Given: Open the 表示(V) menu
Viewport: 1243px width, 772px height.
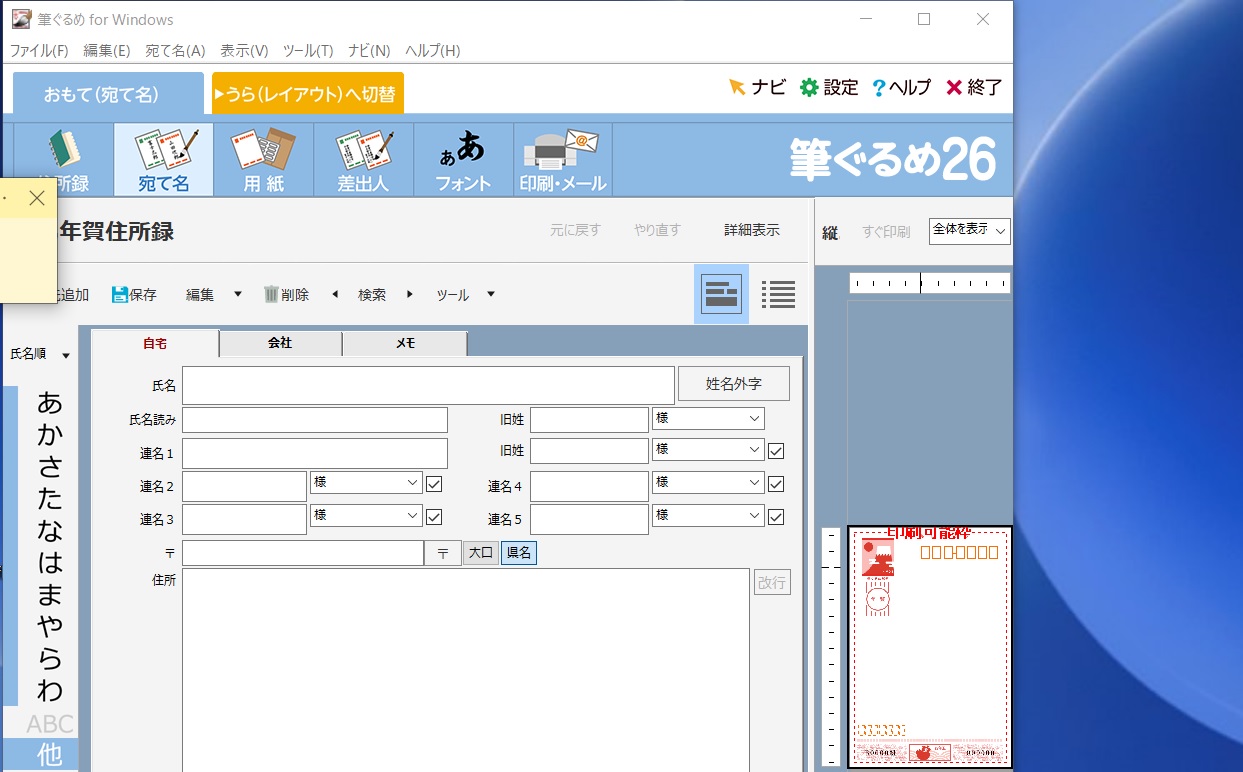Looking at the screenshot, I should 244,51.
